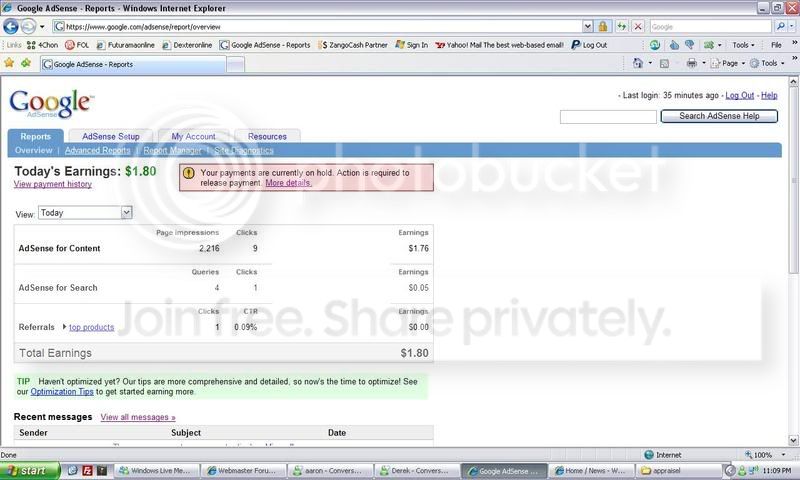Click the browser Forward arrow button
This screenshot has width=800, height=480.
coord(29,26)
